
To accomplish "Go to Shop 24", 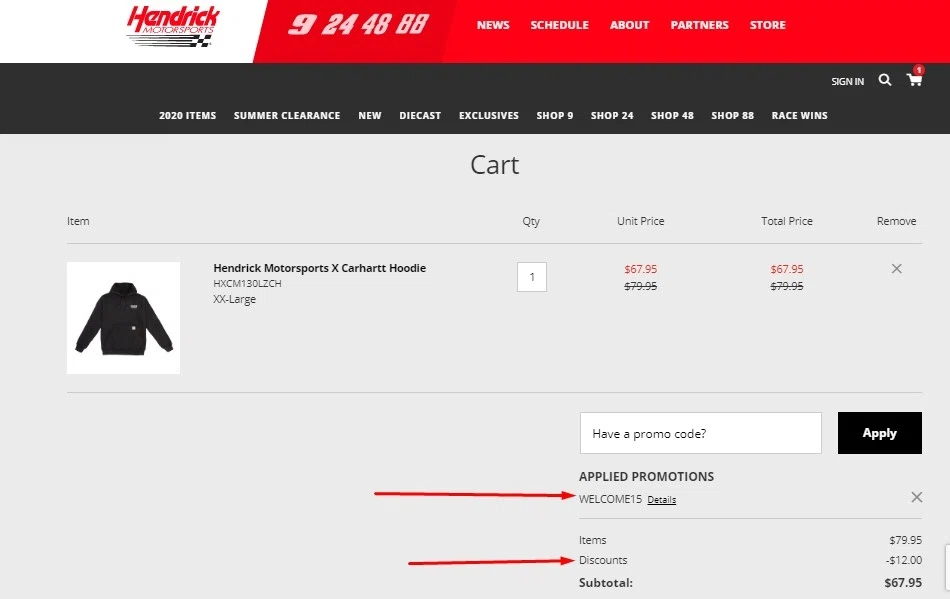I will click(612, 115).
